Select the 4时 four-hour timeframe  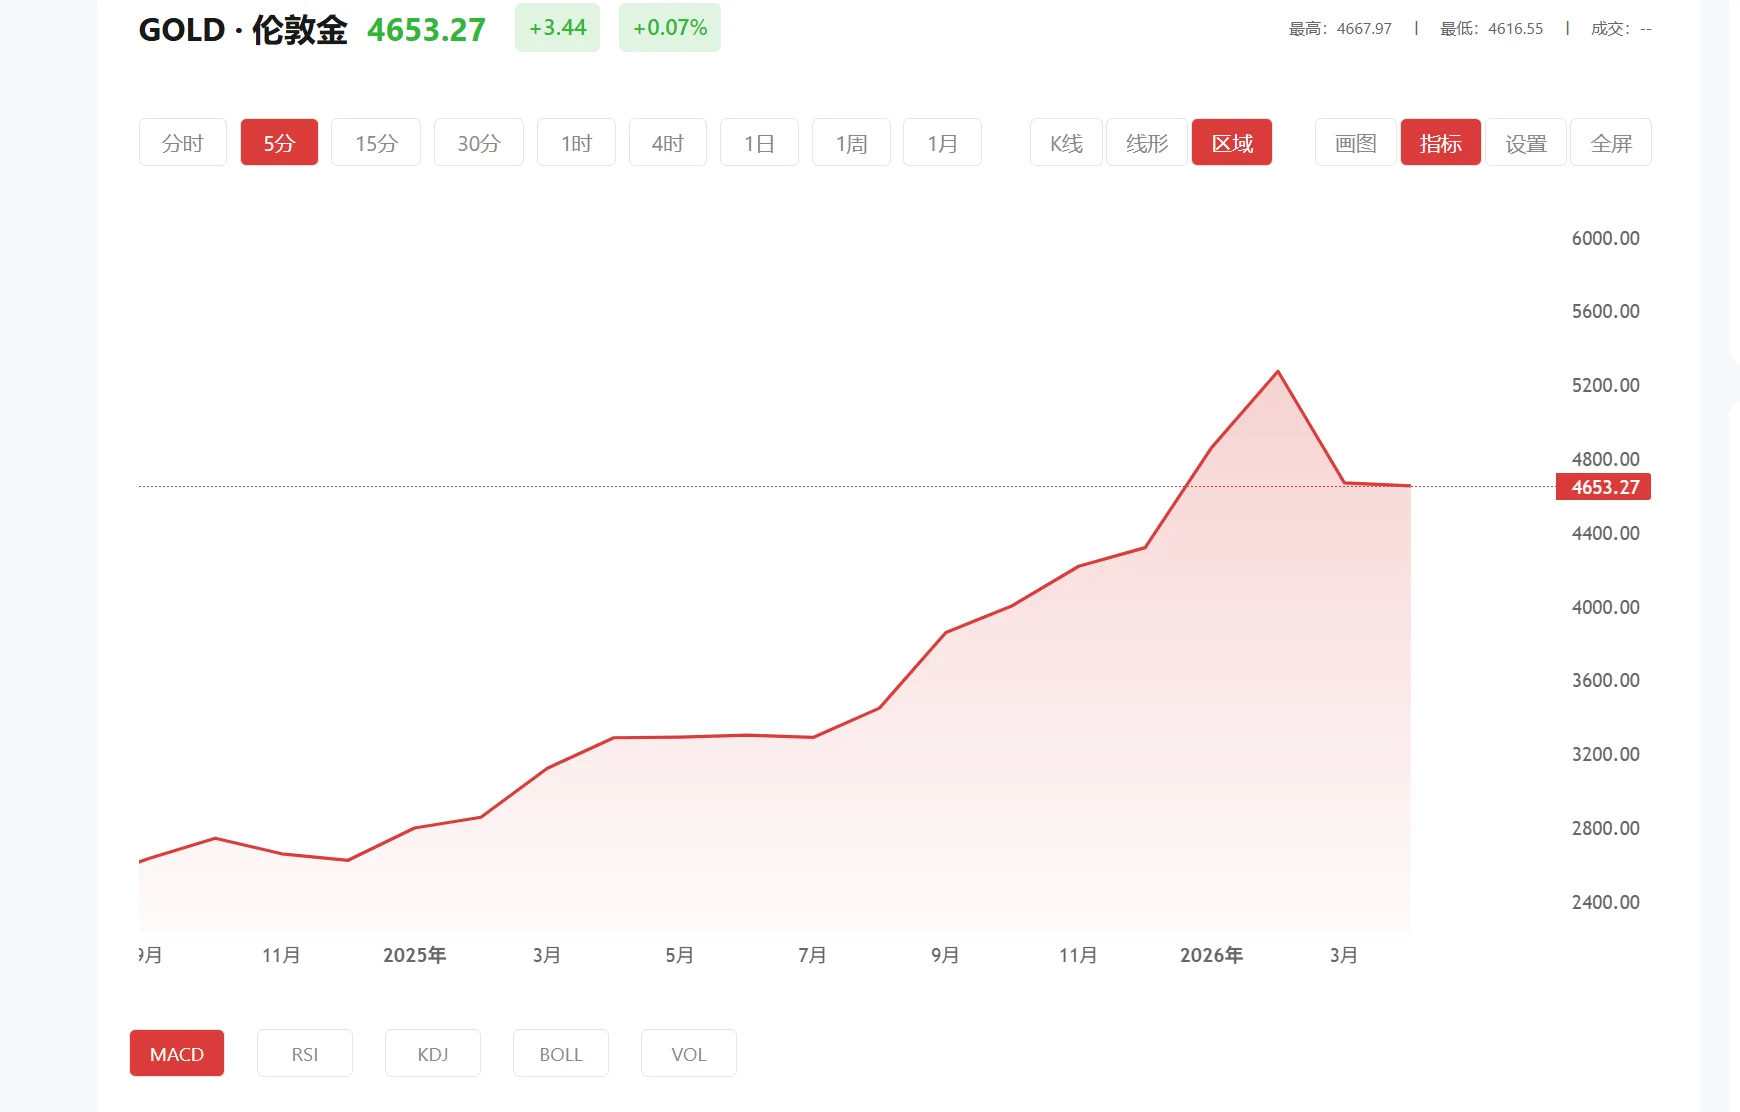coord(667,142)
